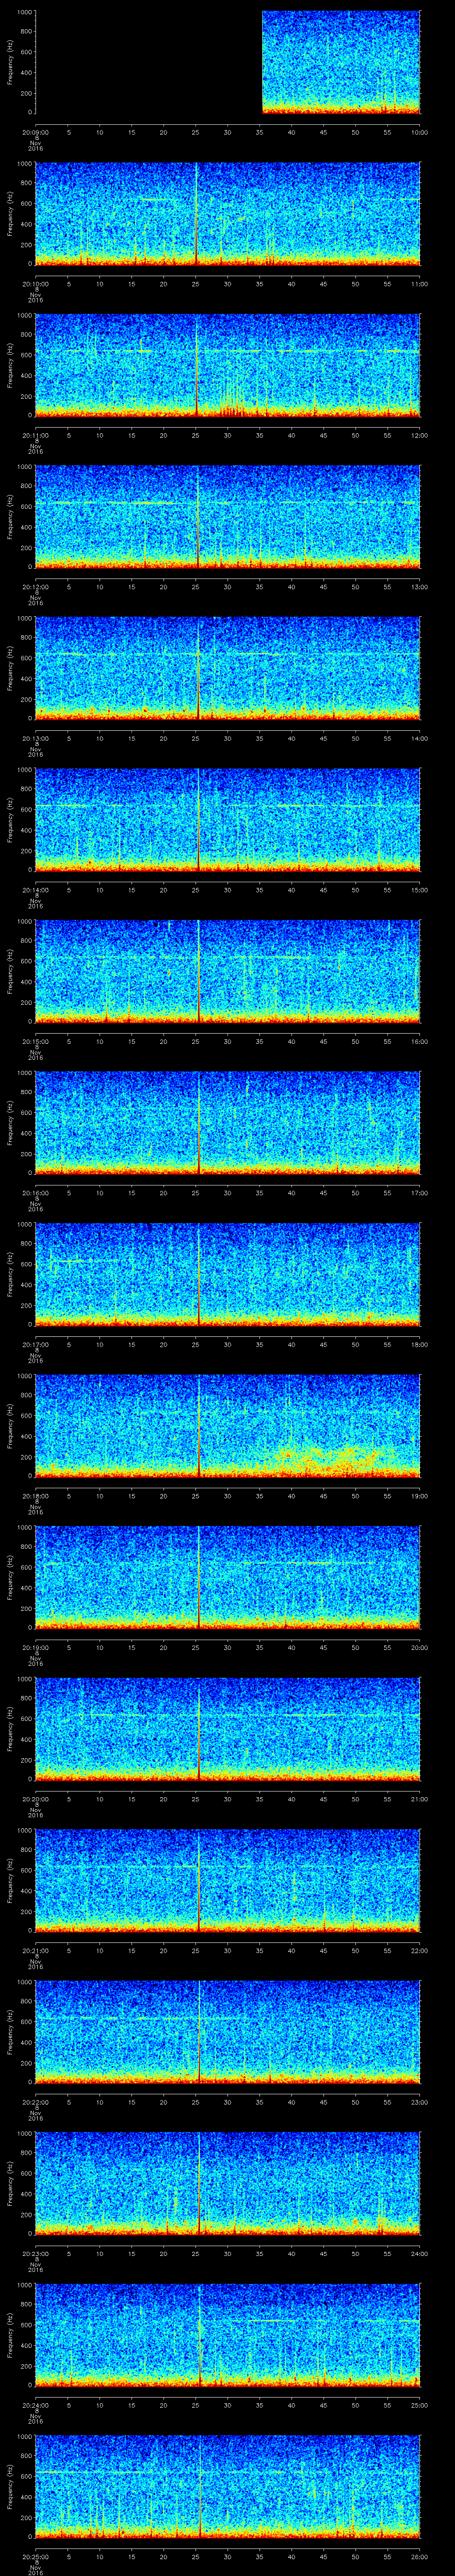Click the 20:17:00 time axis label
The width and height of the screenshot is (455, 2576).
(35, 1345)
